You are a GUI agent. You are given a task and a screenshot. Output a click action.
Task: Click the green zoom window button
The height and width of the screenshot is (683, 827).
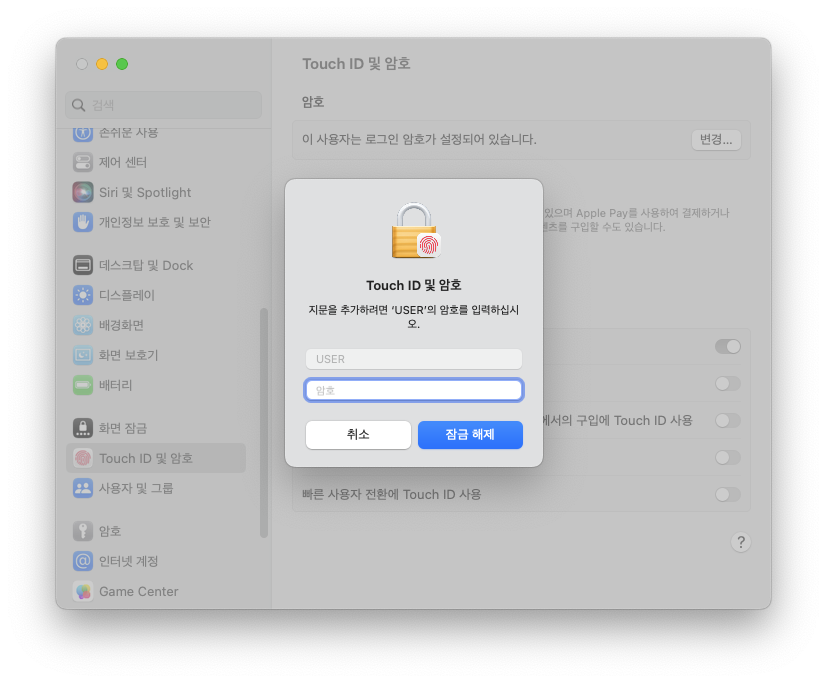click(122, 64)
